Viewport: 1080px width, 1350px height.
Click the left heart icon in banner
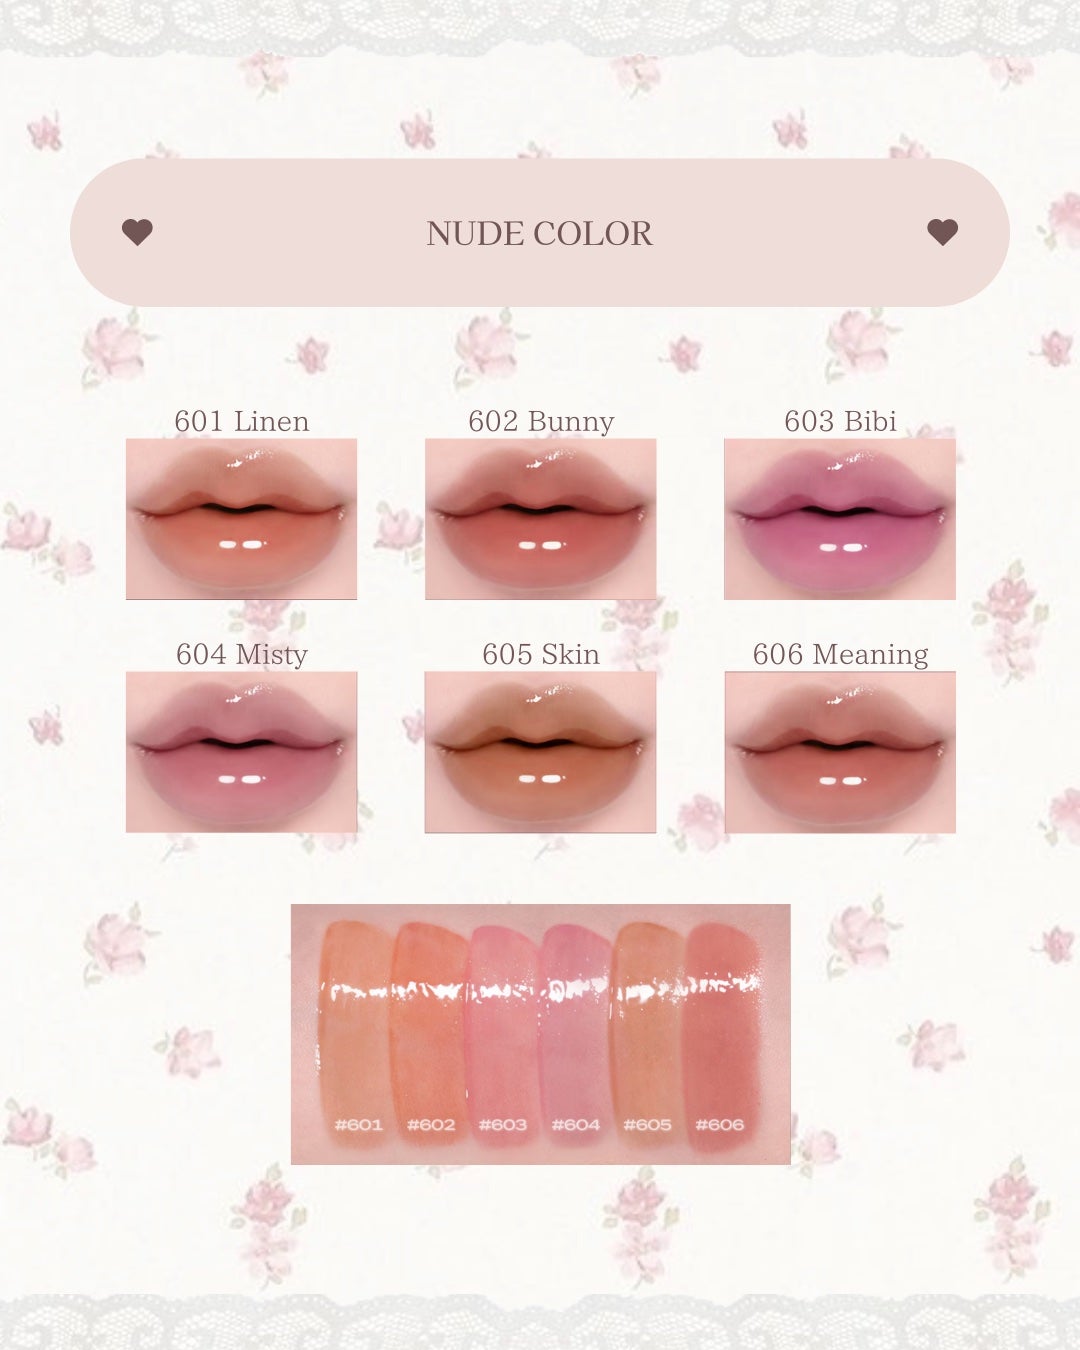coord(137,232)
